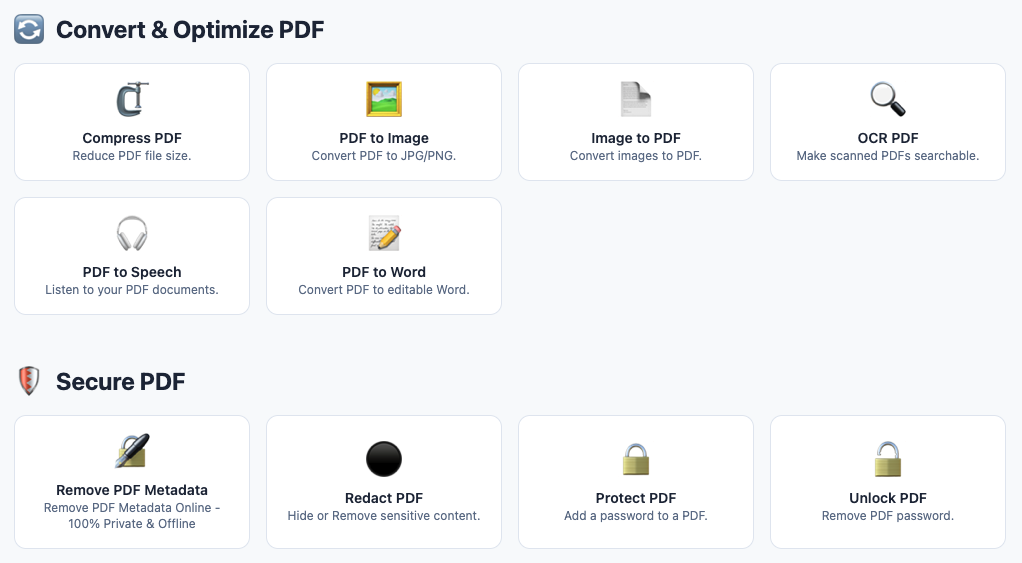Viewport: 1022px width, 563px height.
Task: Click the Image to PDF document icon
Action: tap(635, 99)
